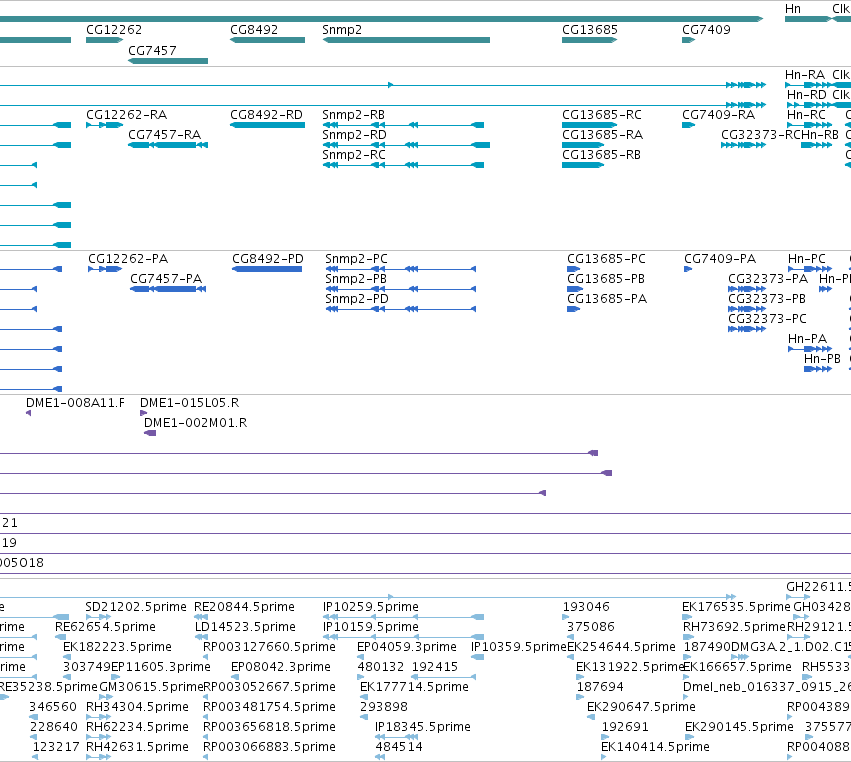Viewport: 851px width, 762px height.
Task: Click transcript label CG8492-RD
Action: tap(266, 115)
